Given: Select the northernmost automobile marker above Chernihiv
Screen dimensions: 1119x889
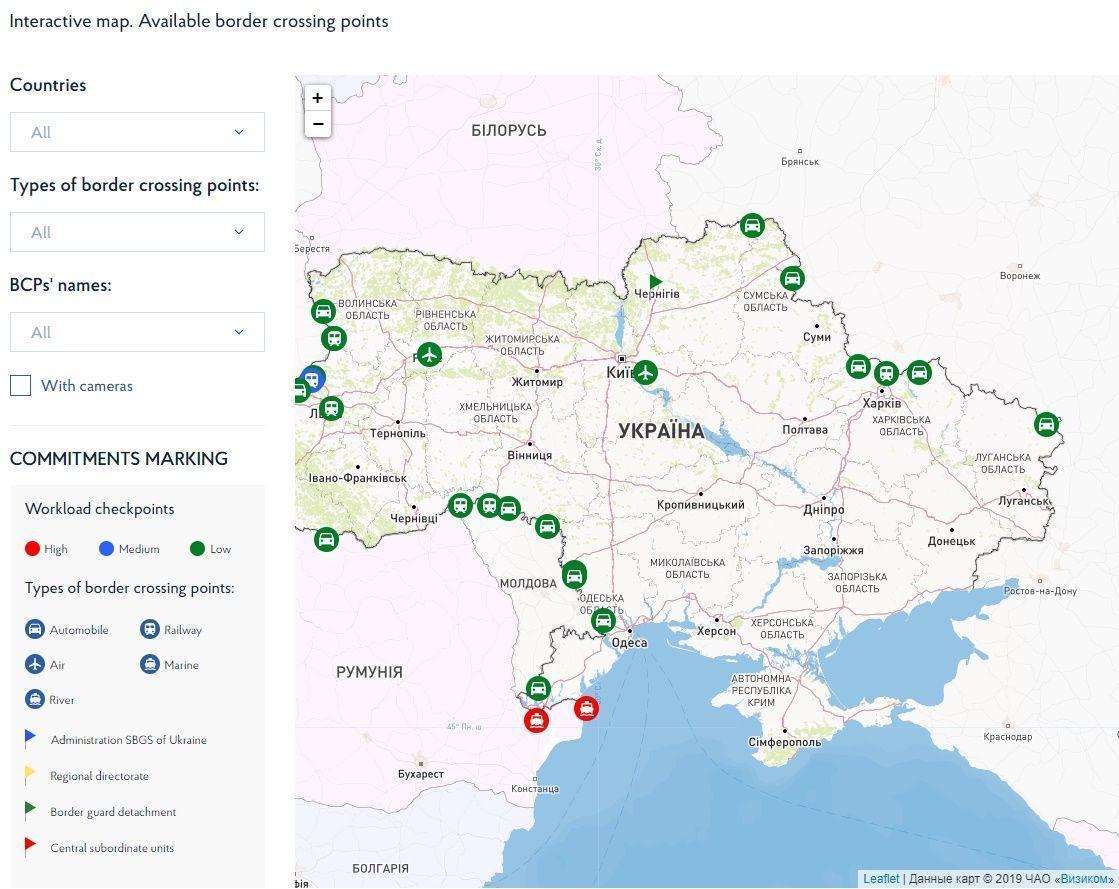Looking at the screenshot, I should pos(752,225).
